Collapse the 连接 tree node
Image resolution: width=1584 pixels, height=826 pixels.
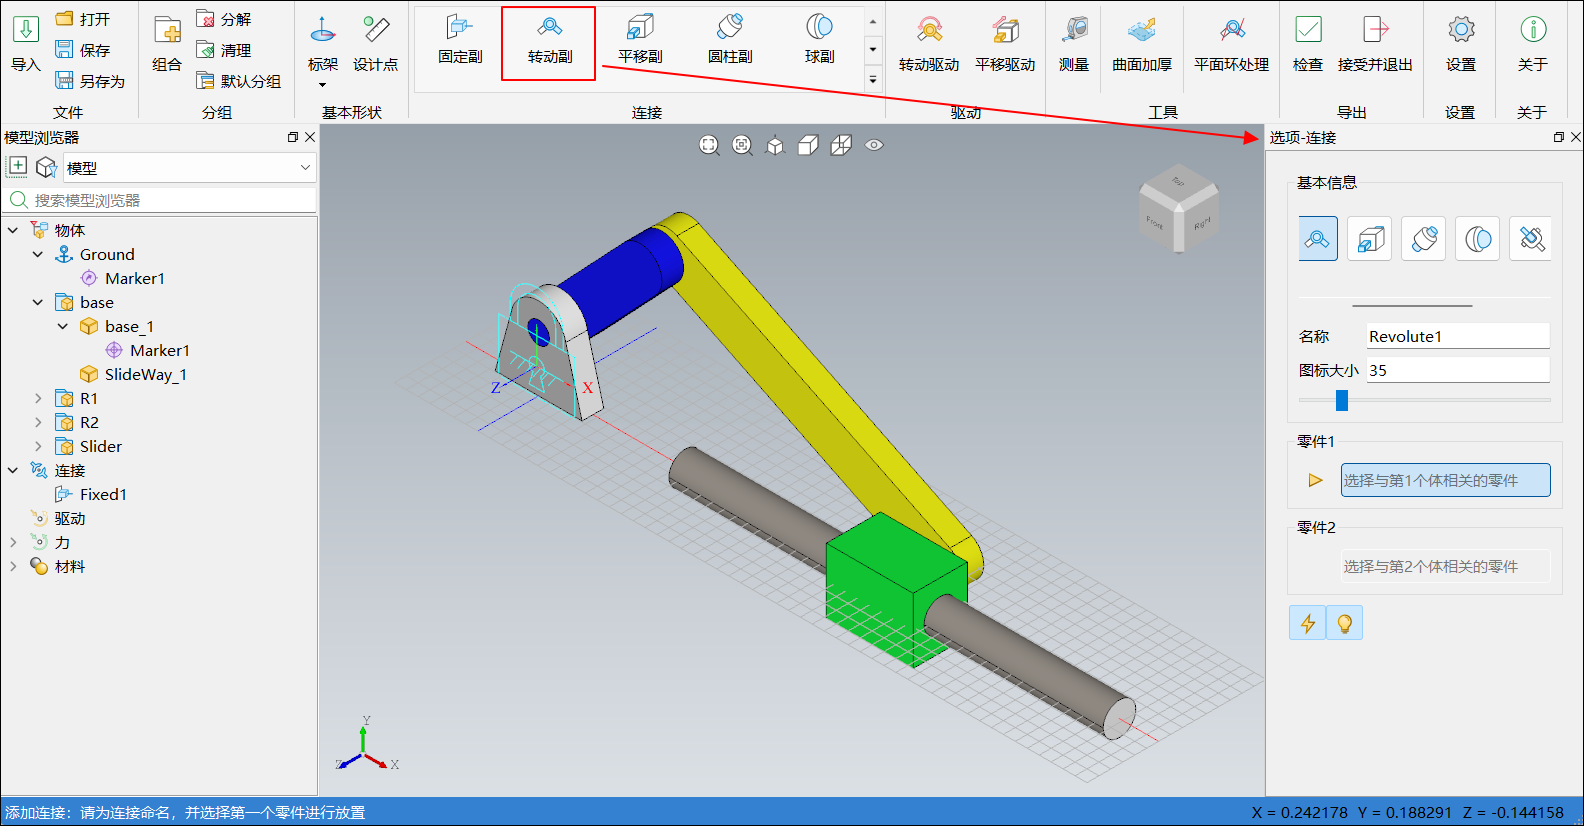tap(13, 470)
